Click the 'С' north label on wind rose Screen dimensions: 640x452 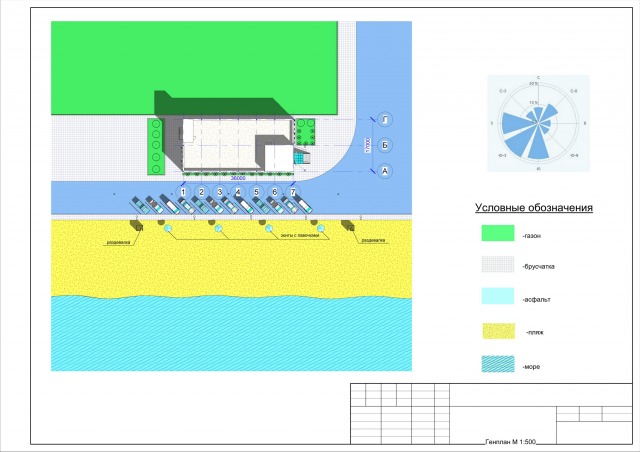click(538, 78)
